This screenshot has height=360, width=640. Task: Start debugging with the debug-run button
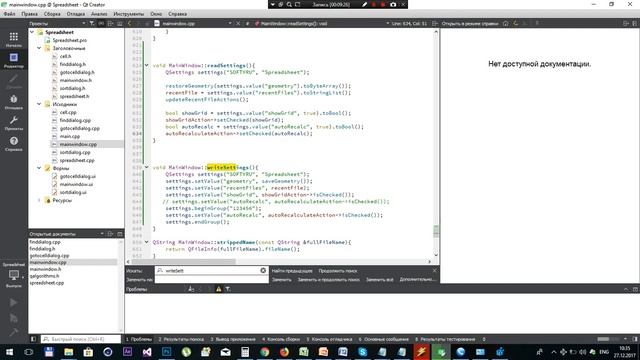(13, 318)
